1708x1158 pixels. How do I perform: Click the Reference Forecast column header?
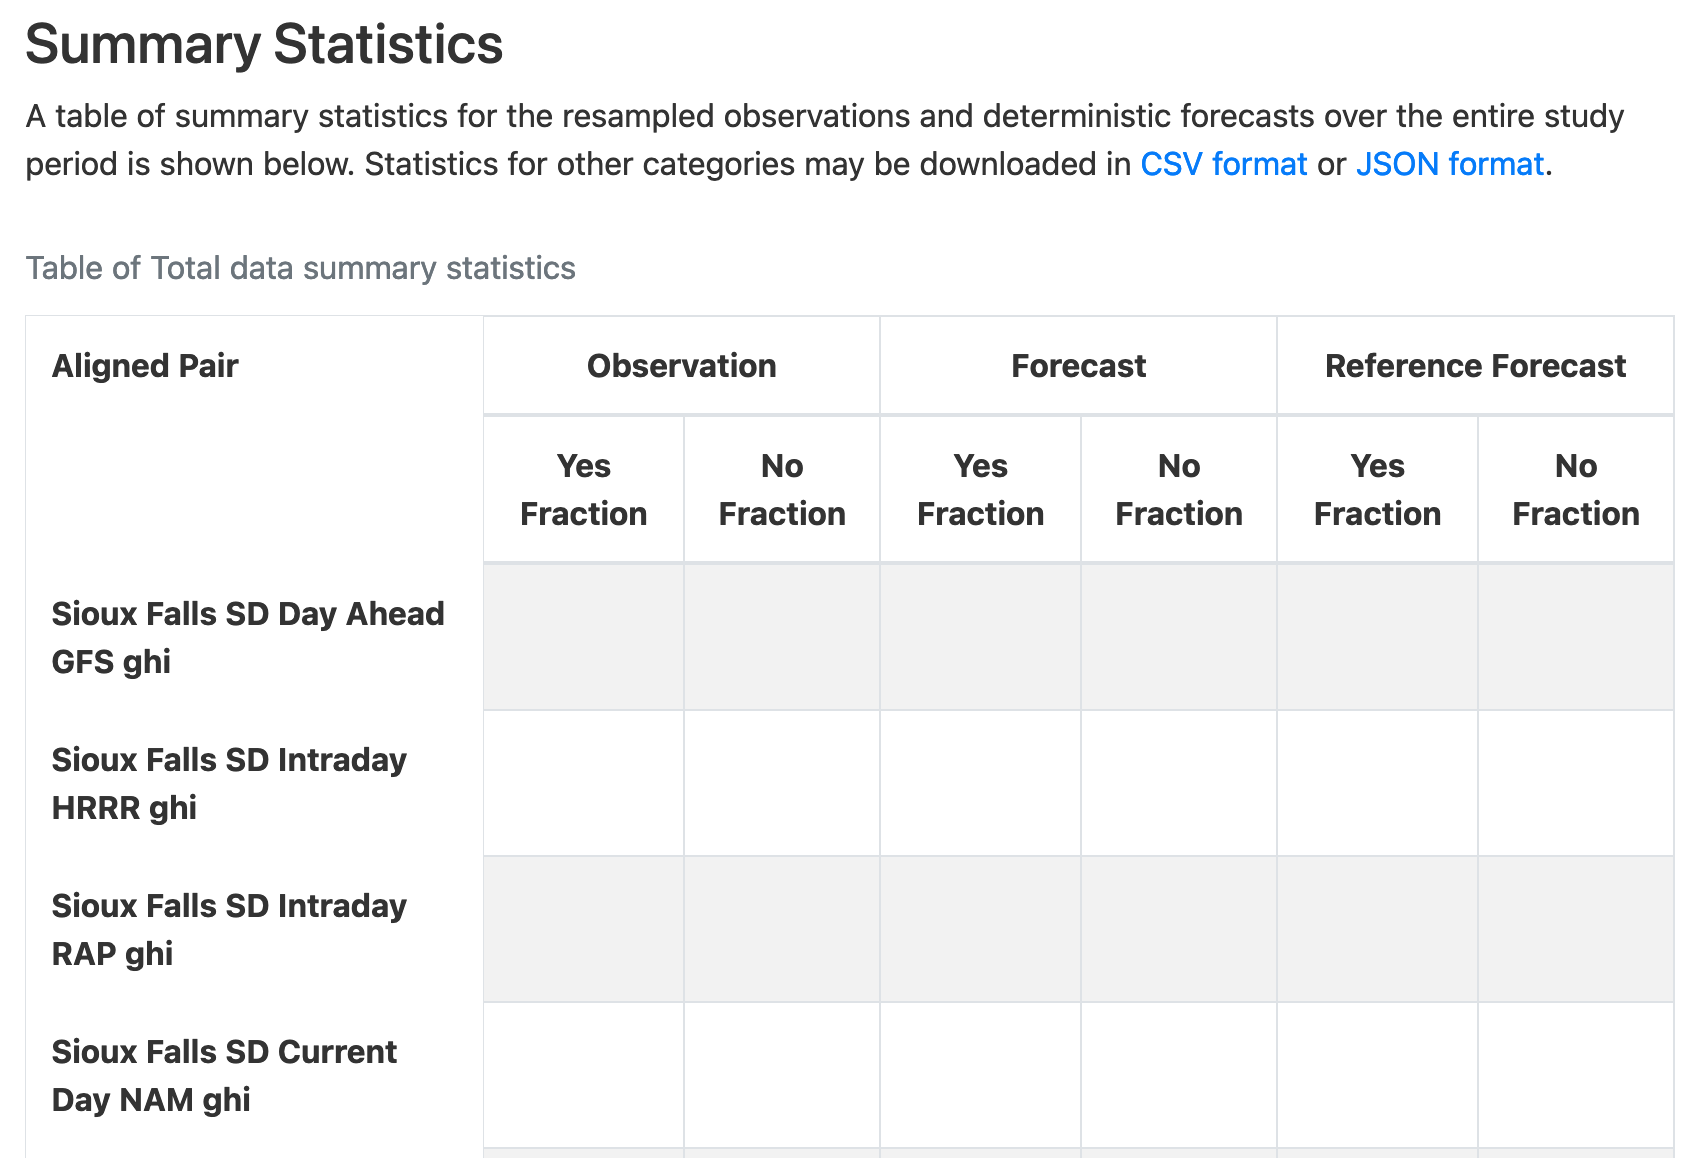tap(1475, 366)
